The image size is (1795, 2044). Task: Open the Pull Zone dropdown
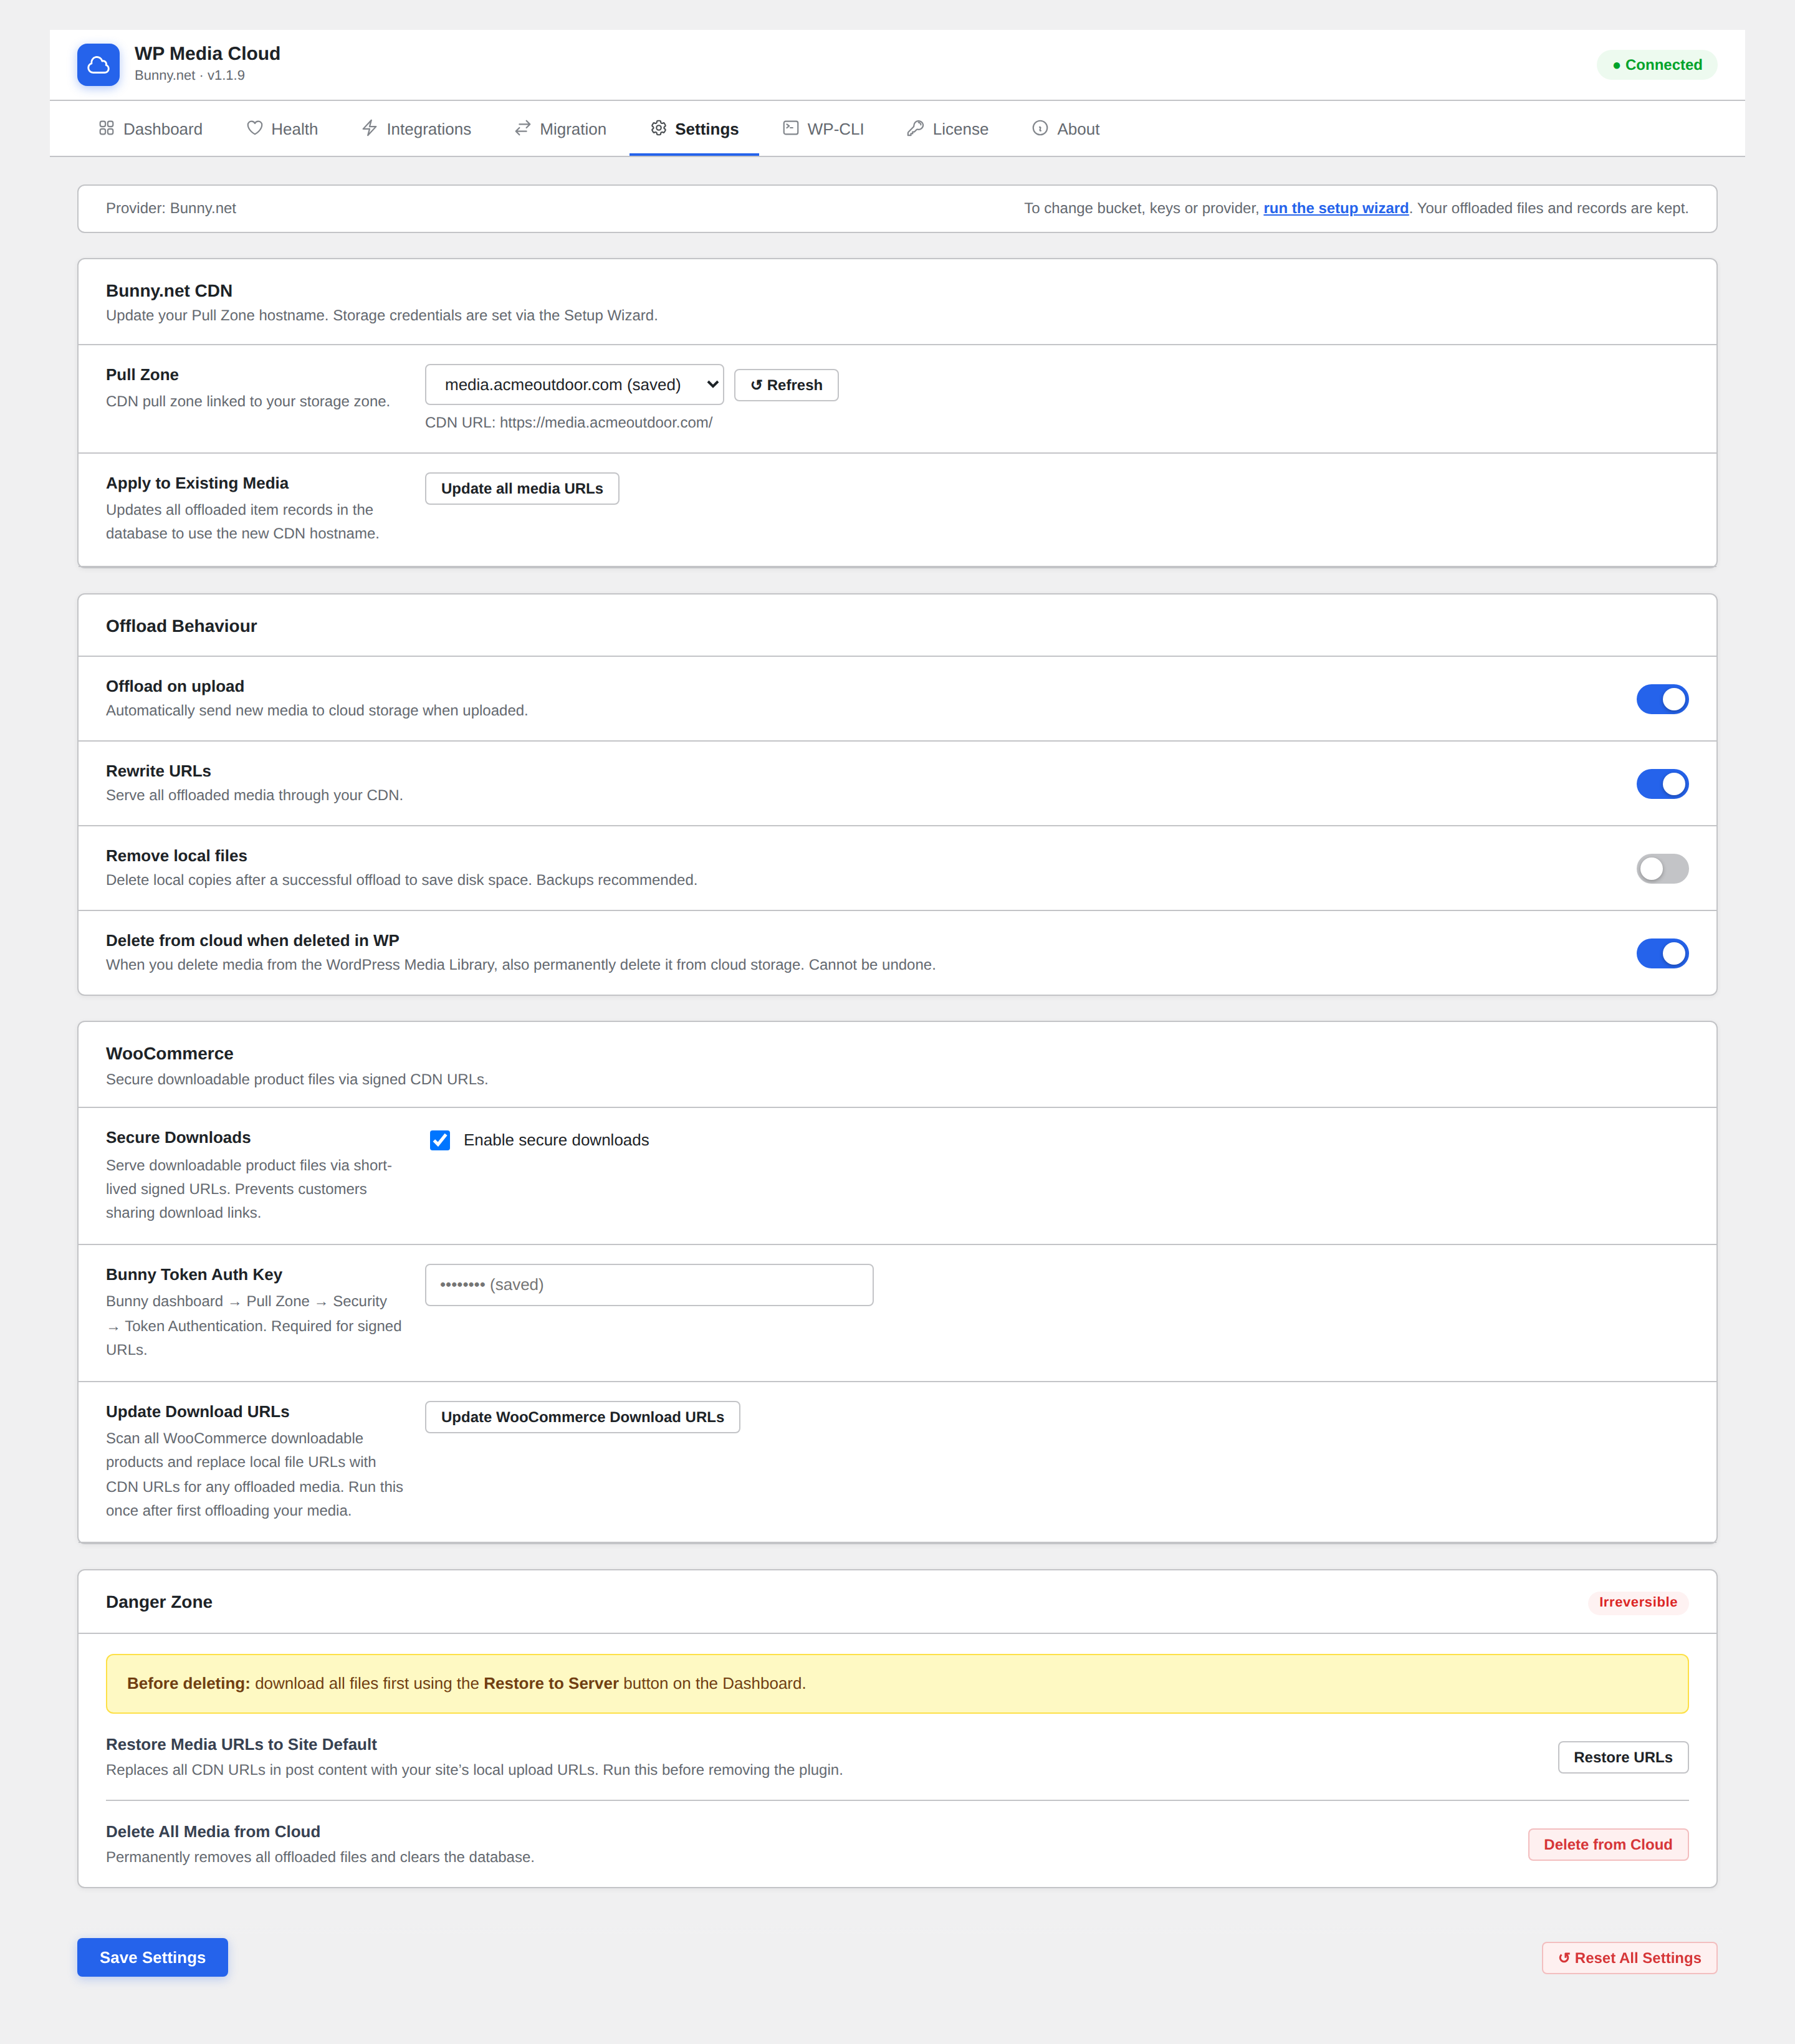point(574,385)
